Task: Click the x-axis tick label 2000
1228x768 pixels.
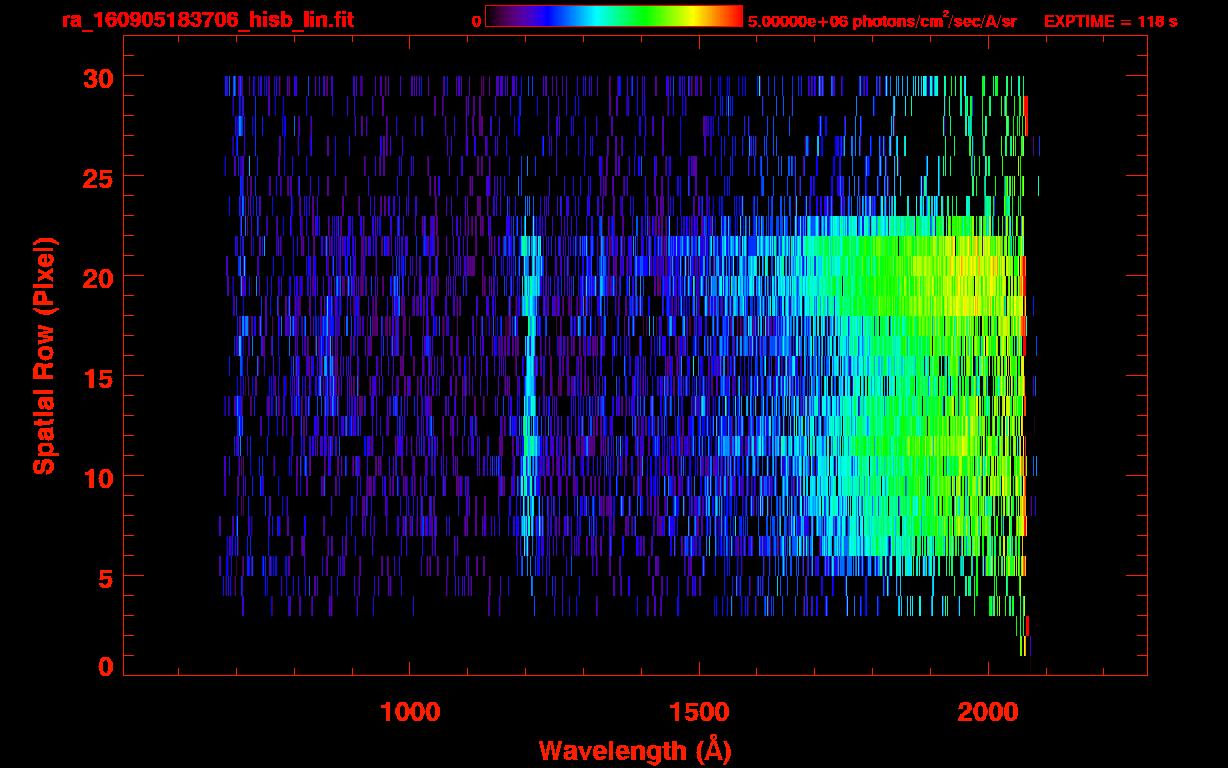Action: pyautogui.click(x=988, y=712)
